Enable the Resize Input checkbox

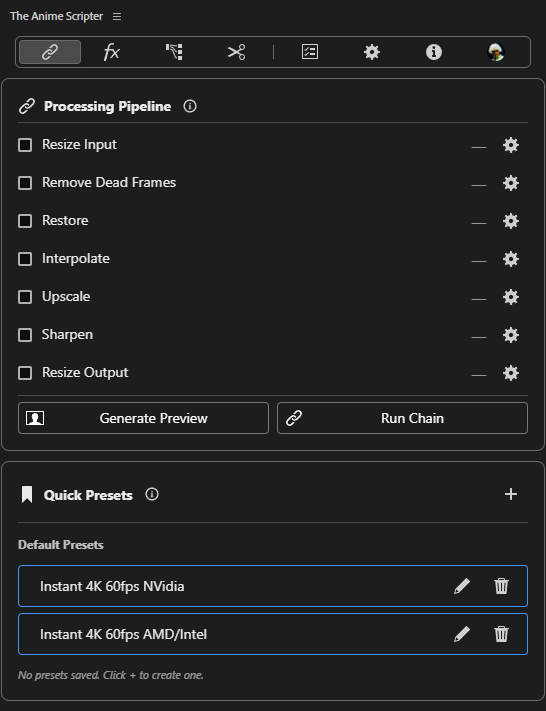click(x=25, y=145)
